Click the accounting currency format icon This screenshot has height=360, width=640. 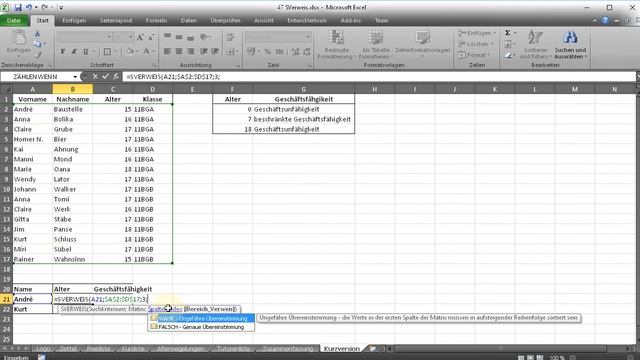(x=251, y=51)
